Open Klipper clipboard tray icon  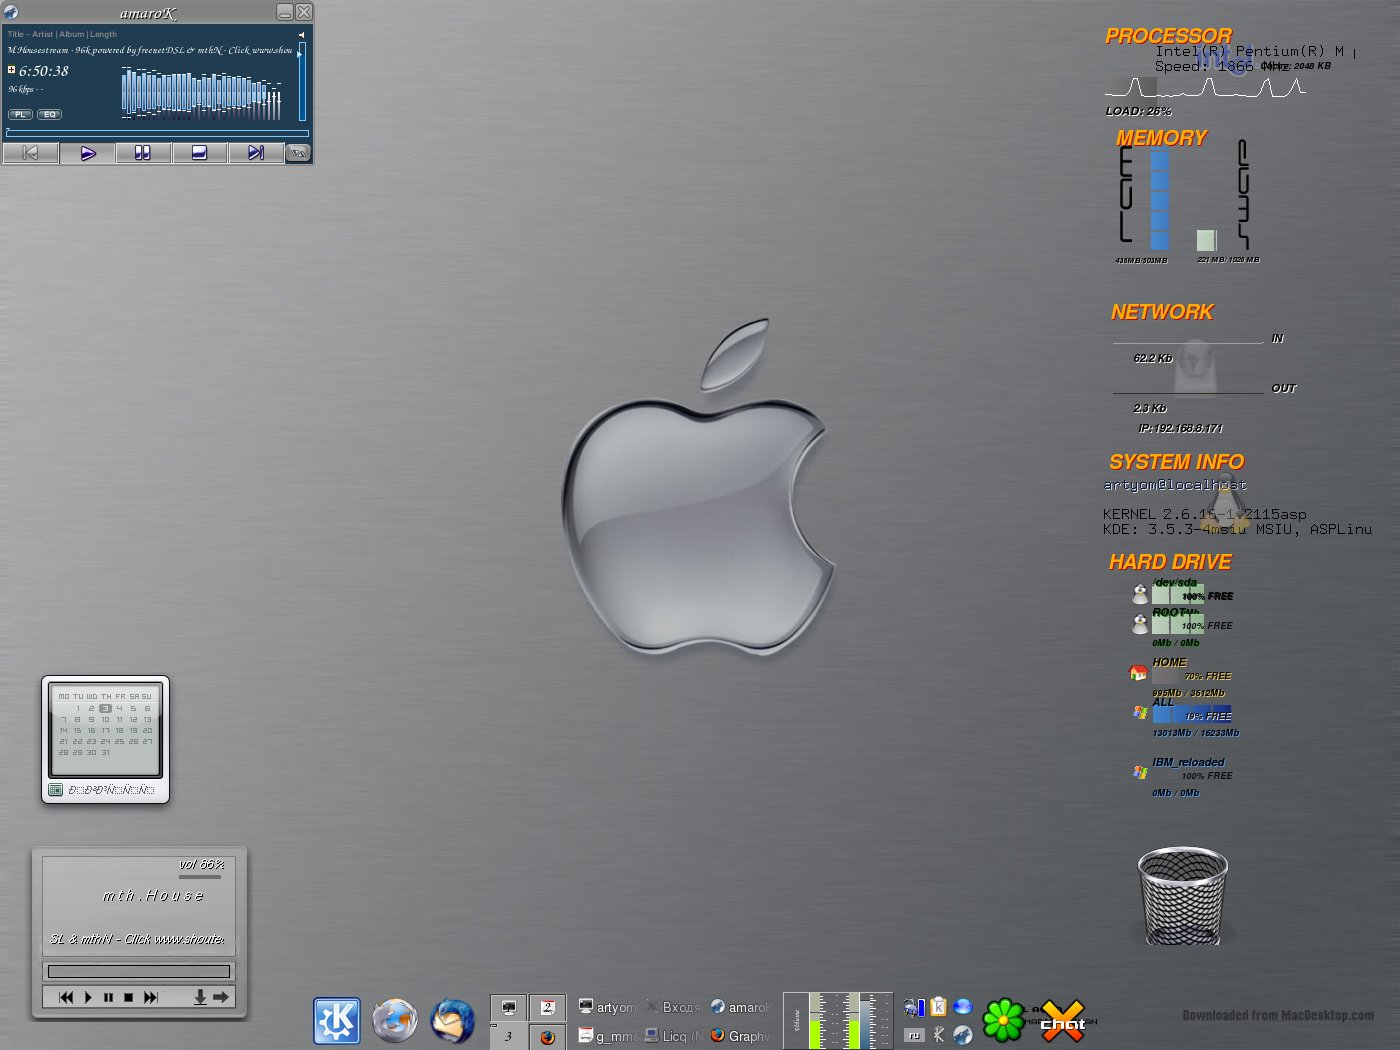click(x=938, y=1007)
